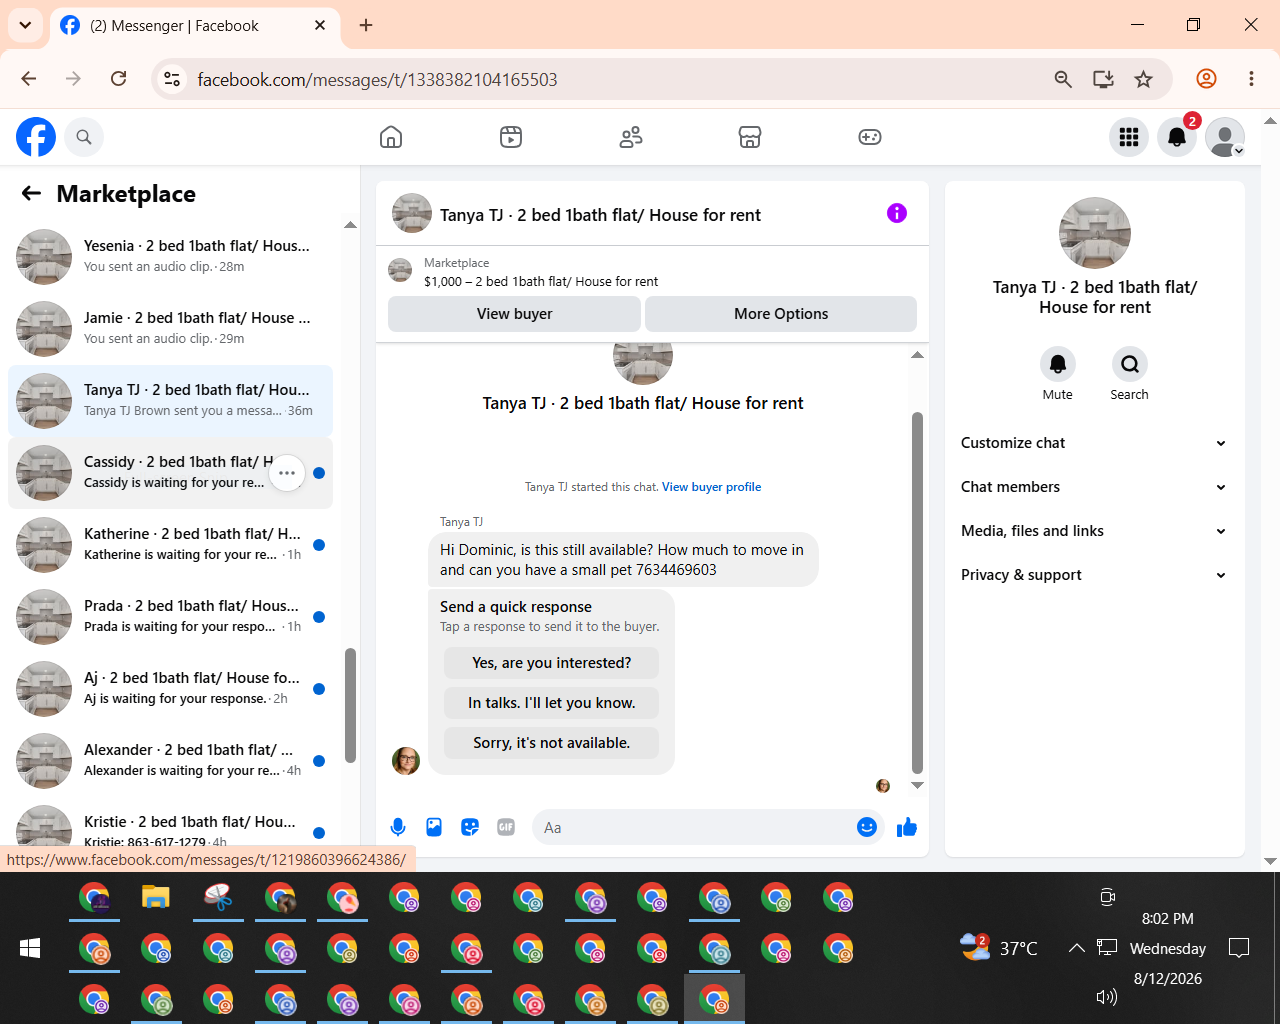
Task: Reload the page in Chrome
Action: 118,79
